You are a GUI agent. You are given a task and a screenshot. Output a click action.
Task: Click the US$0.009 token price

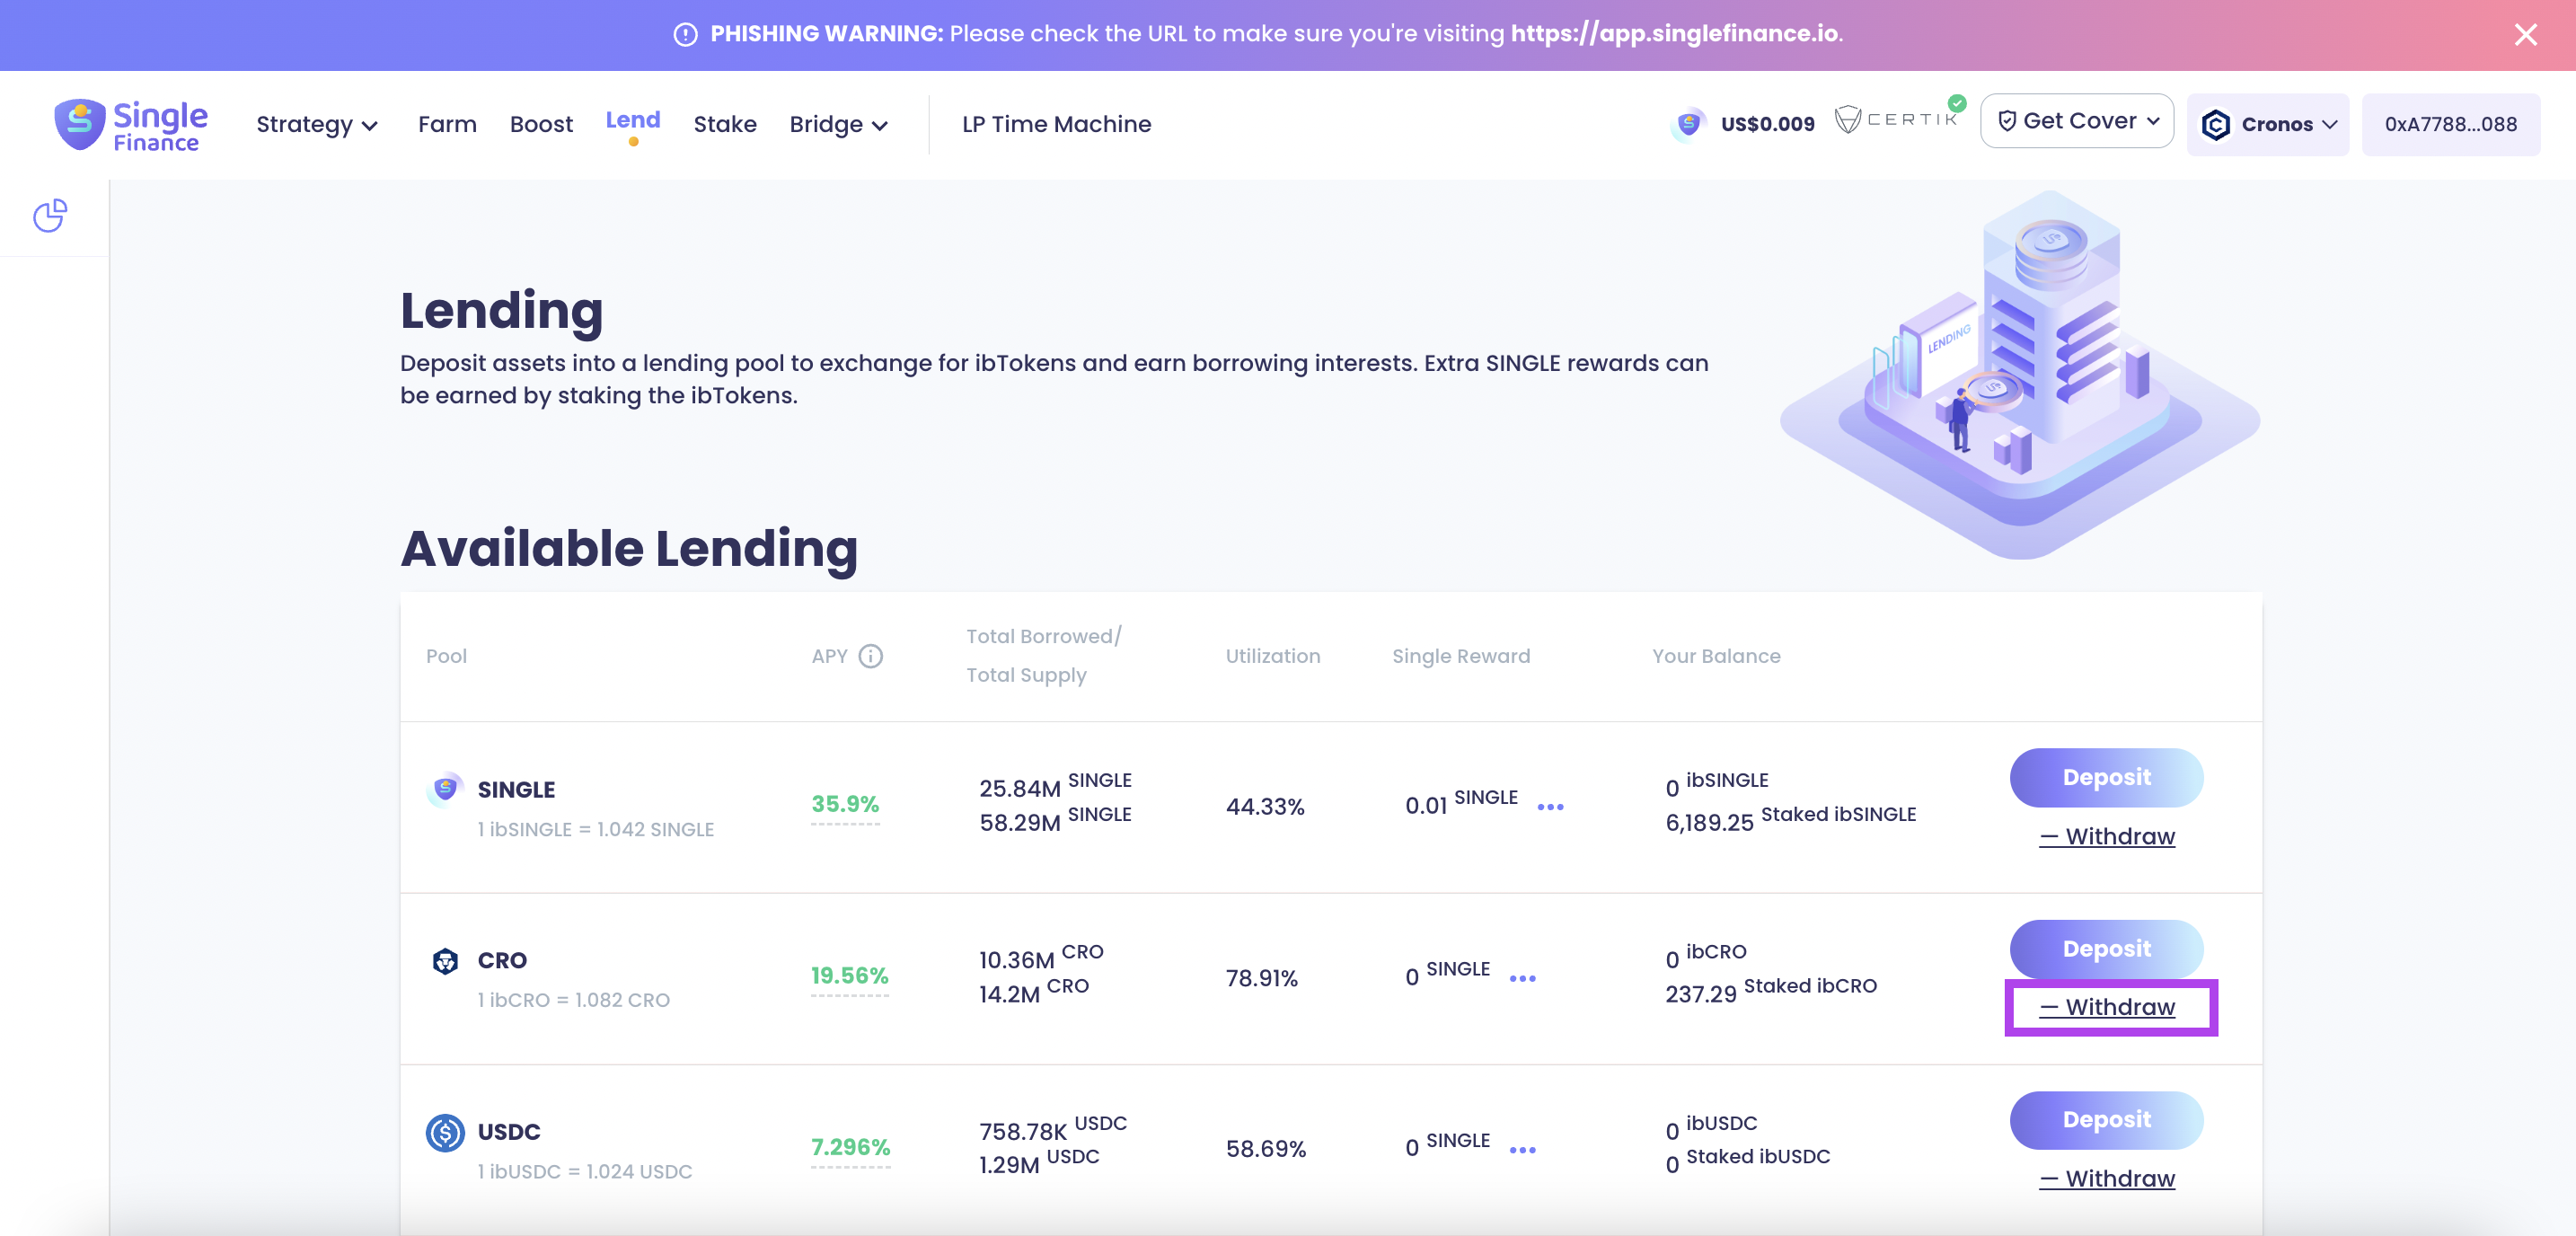coord(1767,124)
